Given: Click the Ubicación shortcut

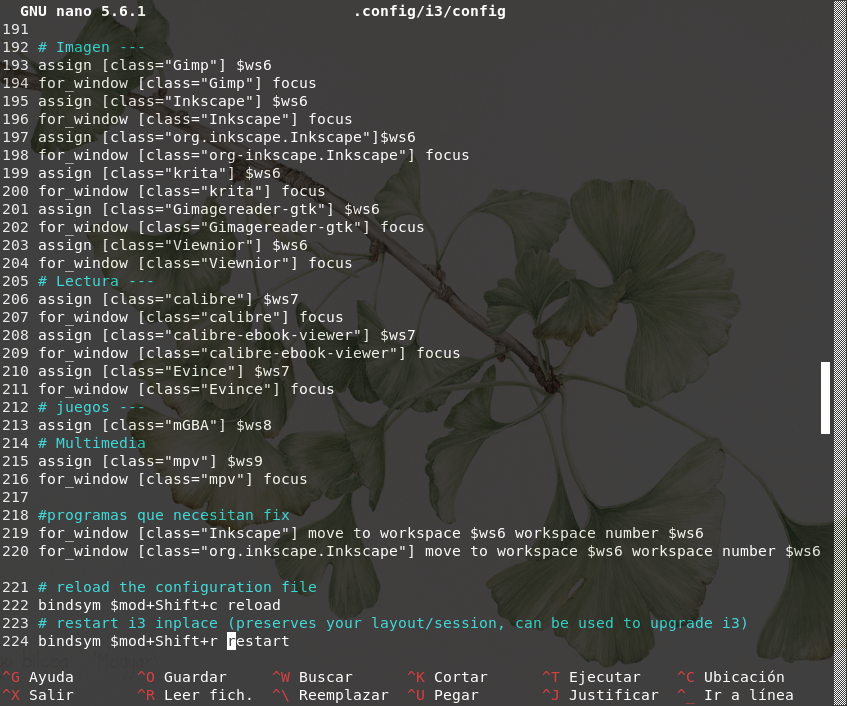Looking at the screenshot, I should coord(729,677).
